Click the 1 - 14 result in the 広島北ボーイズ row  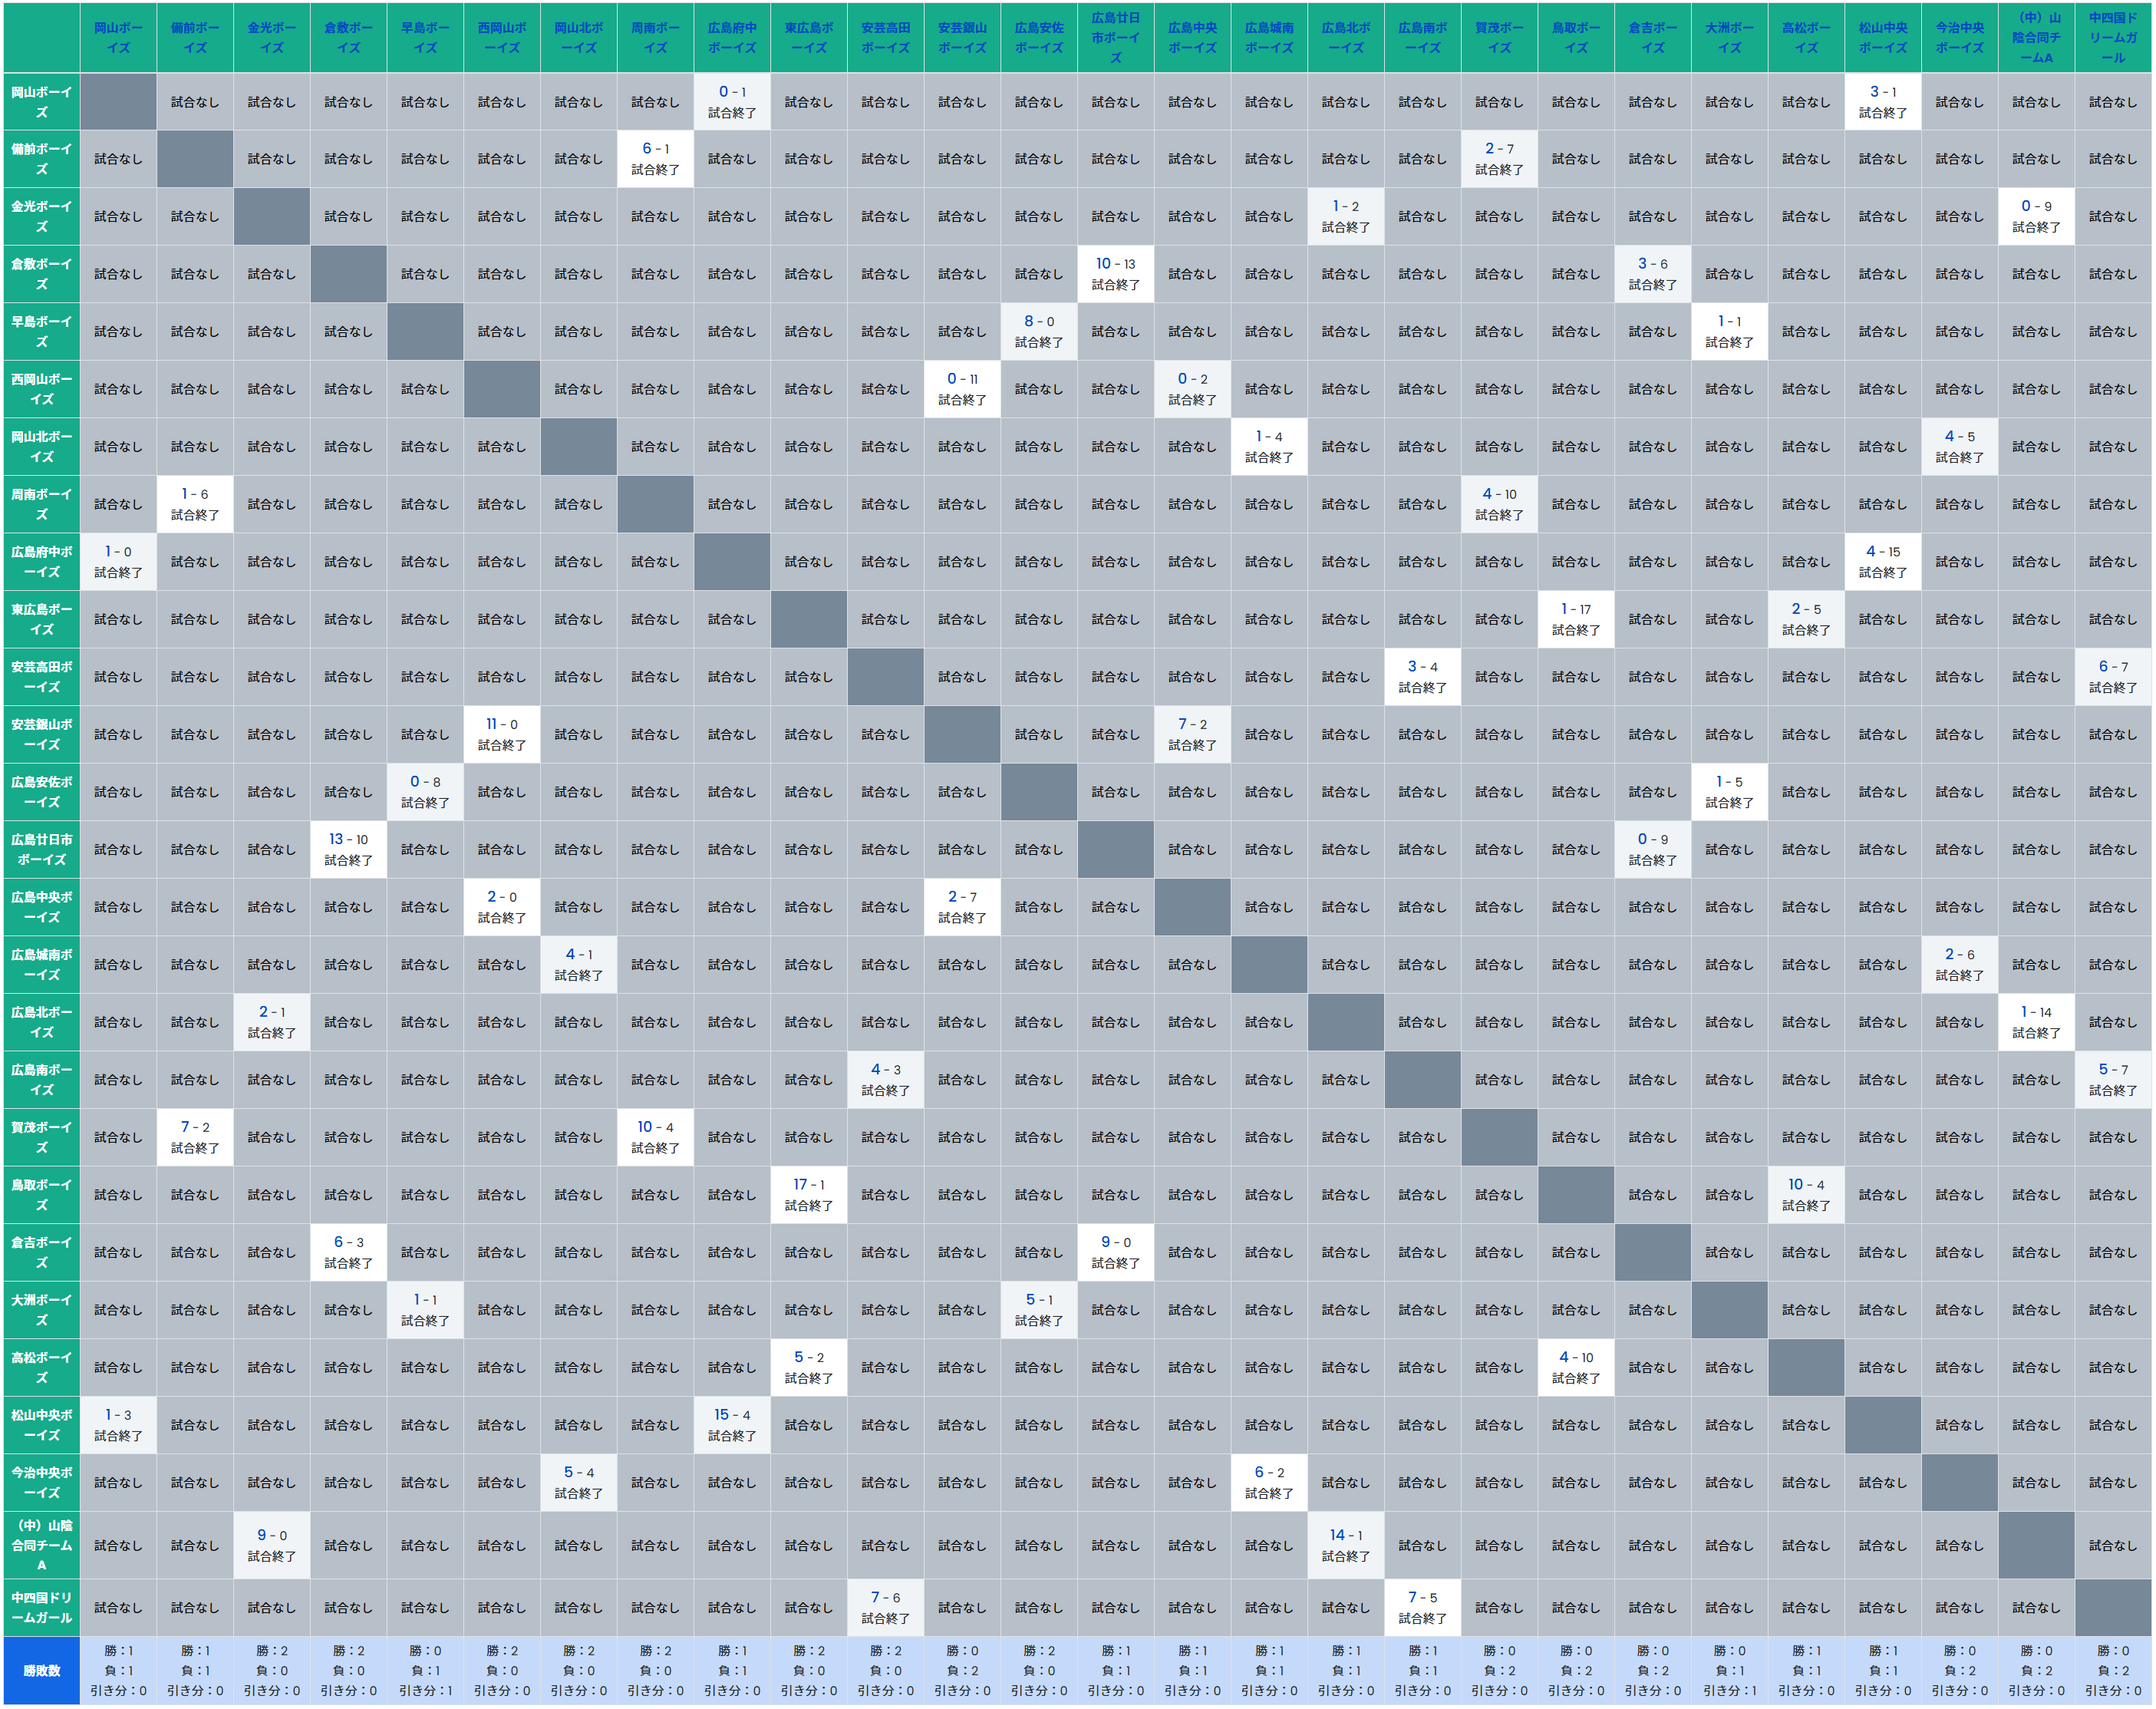(2035, 1012)
